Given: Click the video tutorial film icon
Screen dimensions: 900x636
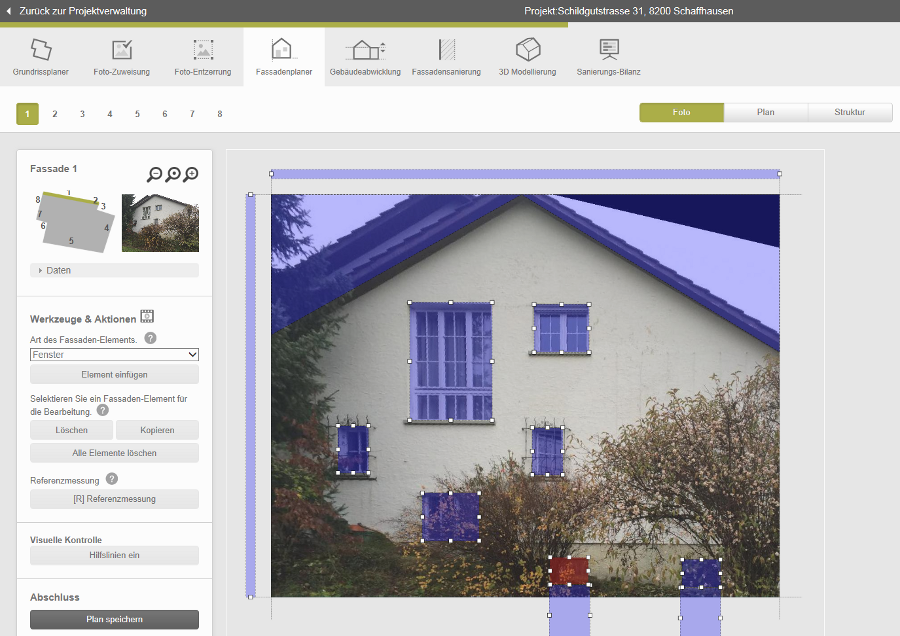Looking at the screenshot, I should 147,317.
